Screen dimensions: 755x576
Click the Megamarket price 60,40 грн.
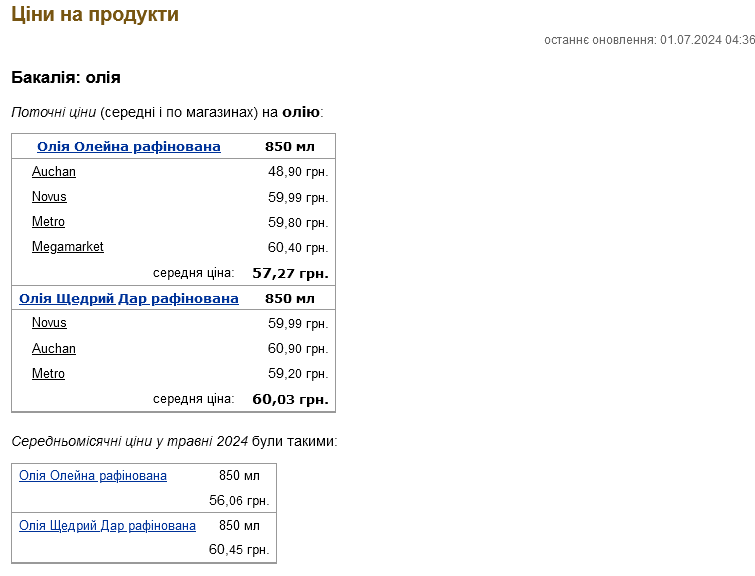pos(298,248)
